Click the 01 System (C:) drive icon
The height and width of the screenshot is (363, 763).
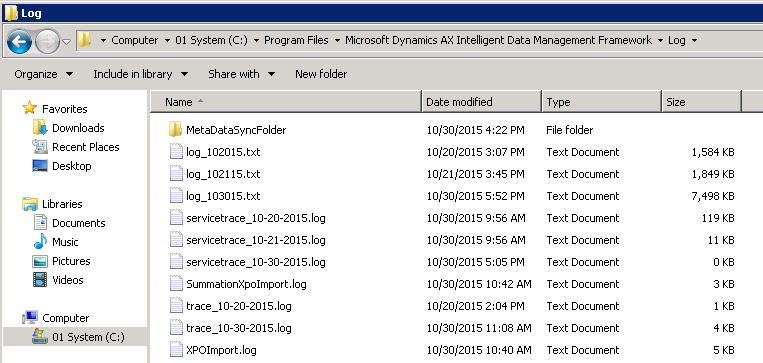(x=40, y=336)
